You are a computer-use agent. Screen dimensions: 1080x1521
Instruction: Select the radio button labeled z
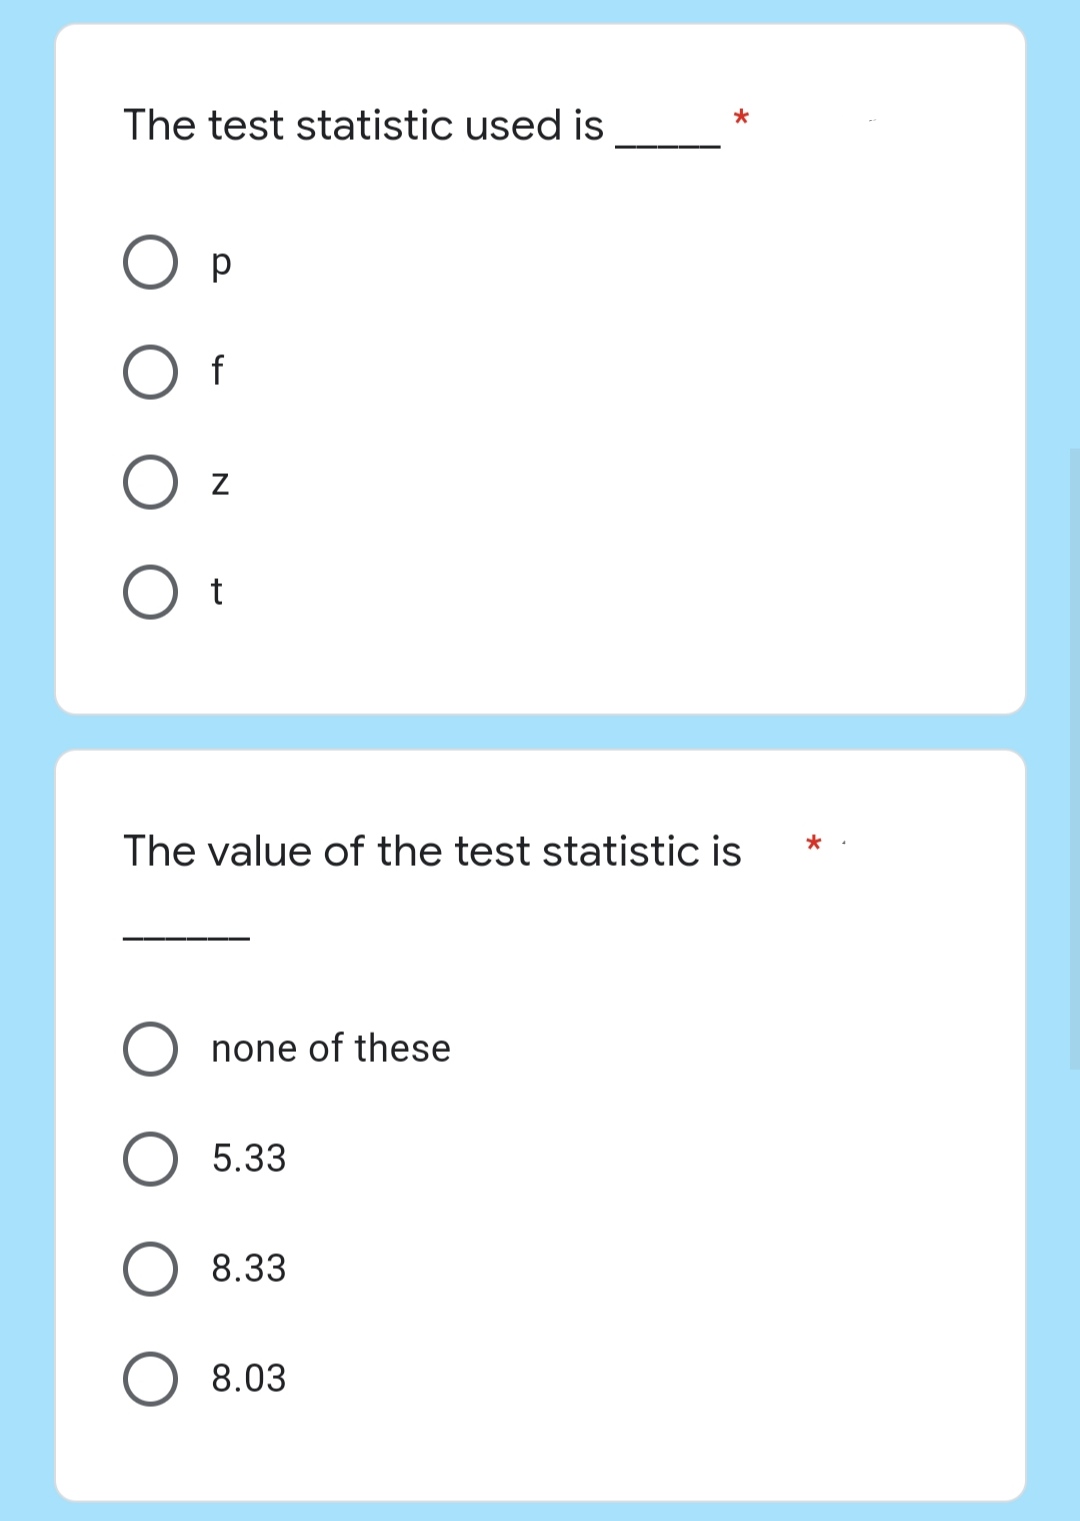(x=149, y=482)
